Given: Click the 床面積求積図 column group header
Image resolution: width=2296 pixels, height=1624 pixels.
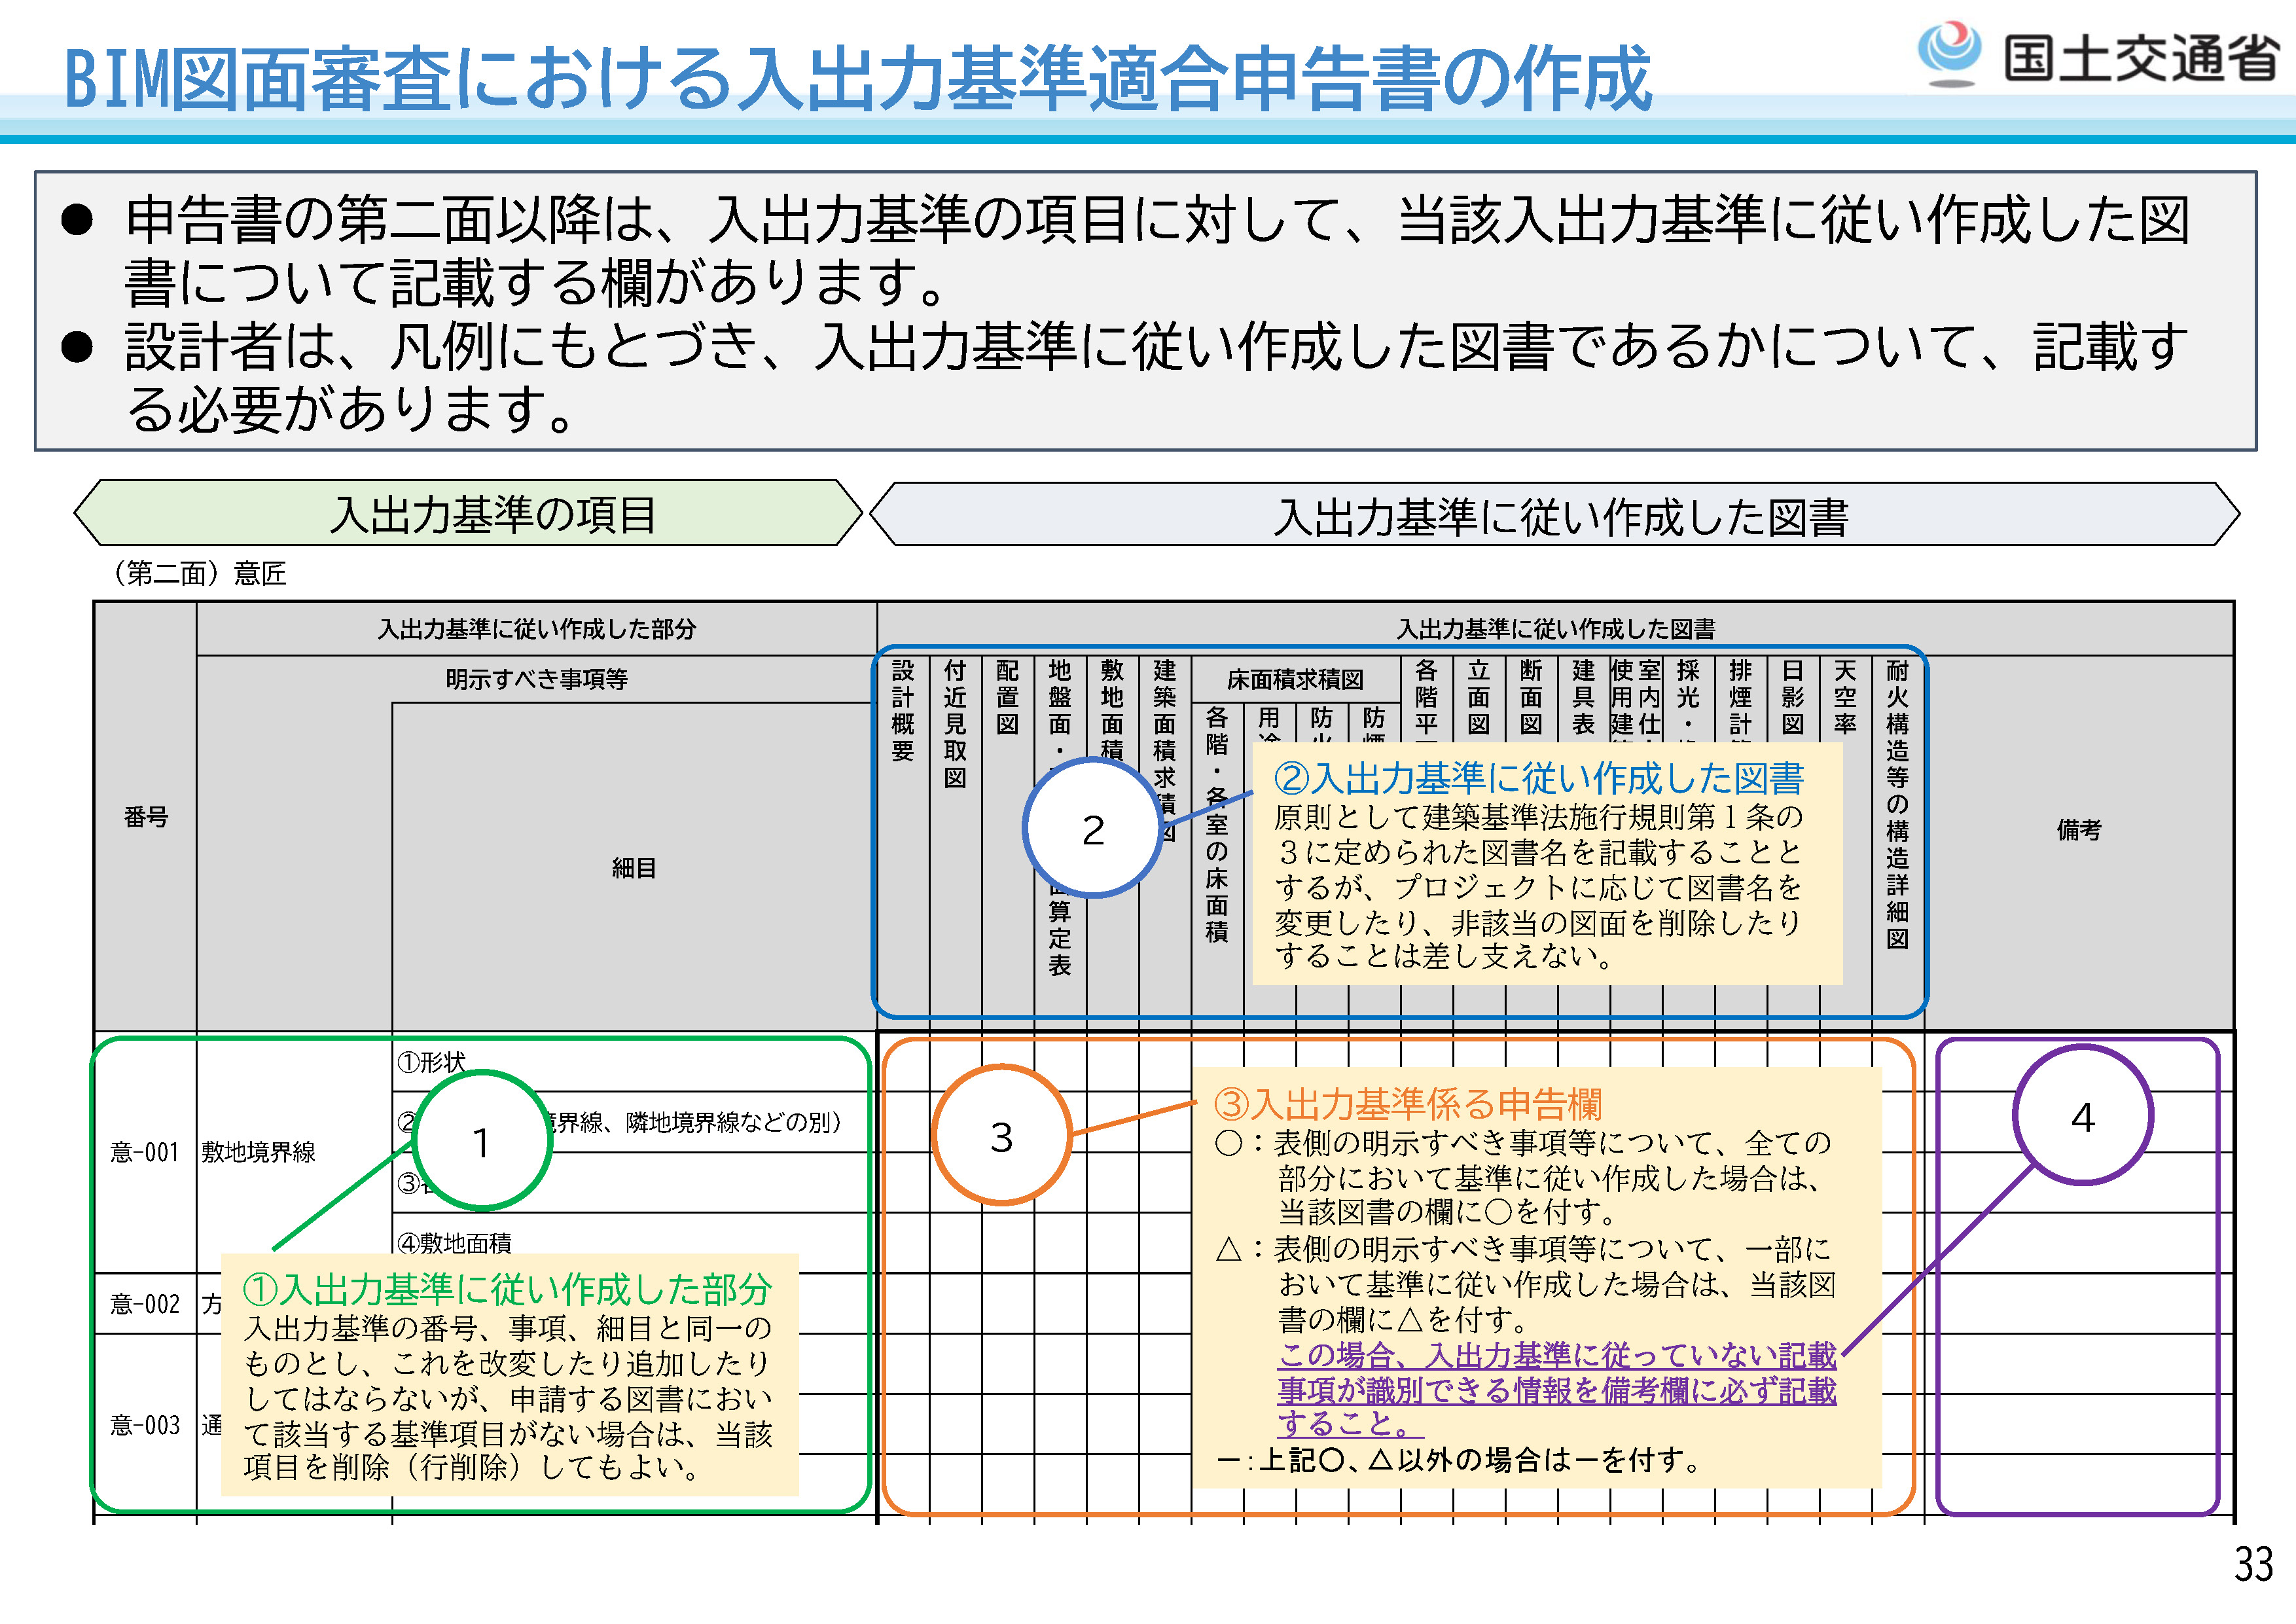Looking at the screenshot, I should point(1295,680).
